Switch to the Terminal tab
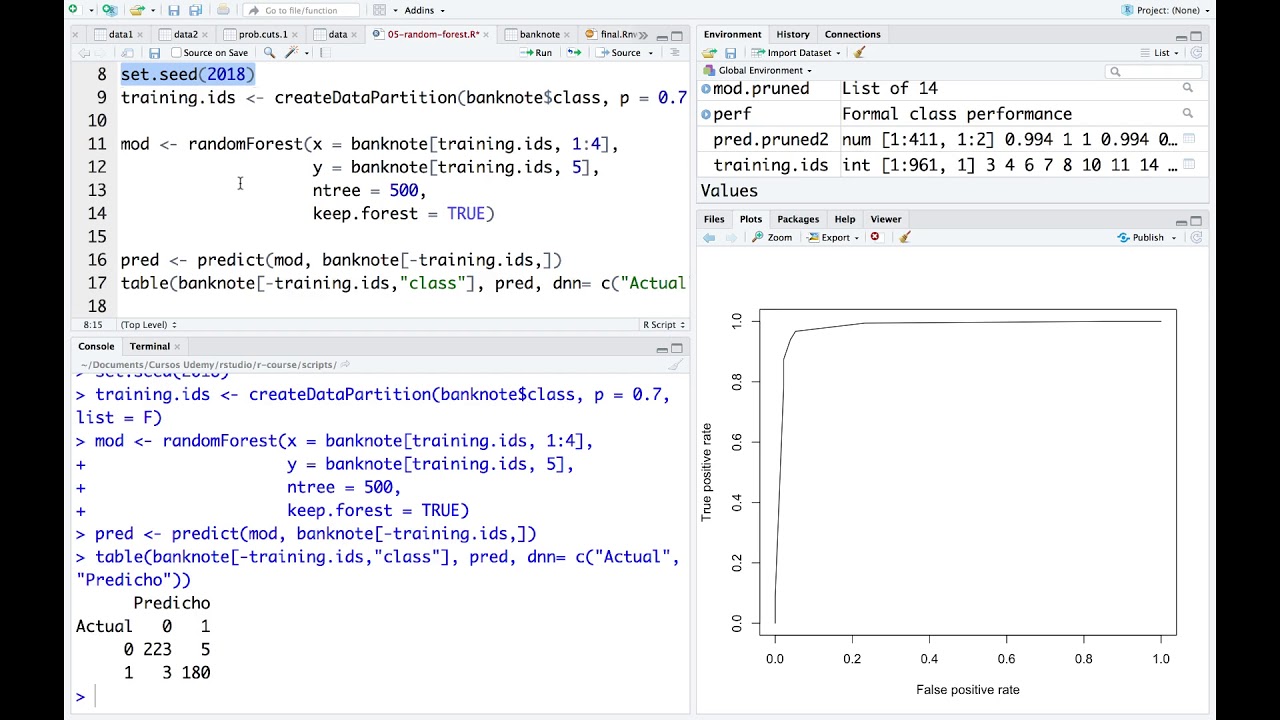 pos(149,346)
